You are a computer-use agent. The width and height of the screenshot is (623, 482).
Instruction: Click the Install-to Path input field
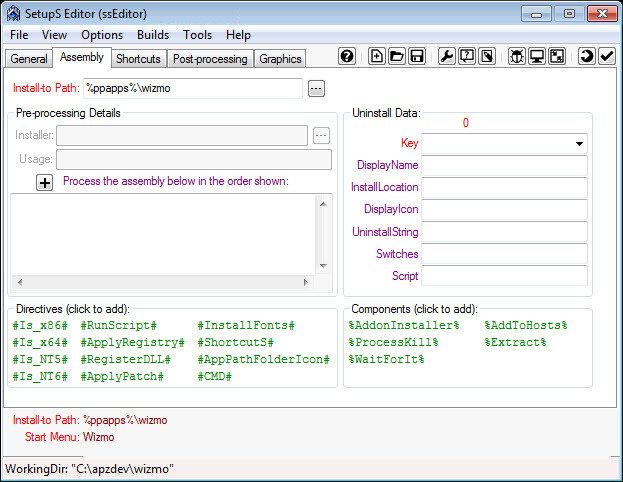(x=193, y=88)
